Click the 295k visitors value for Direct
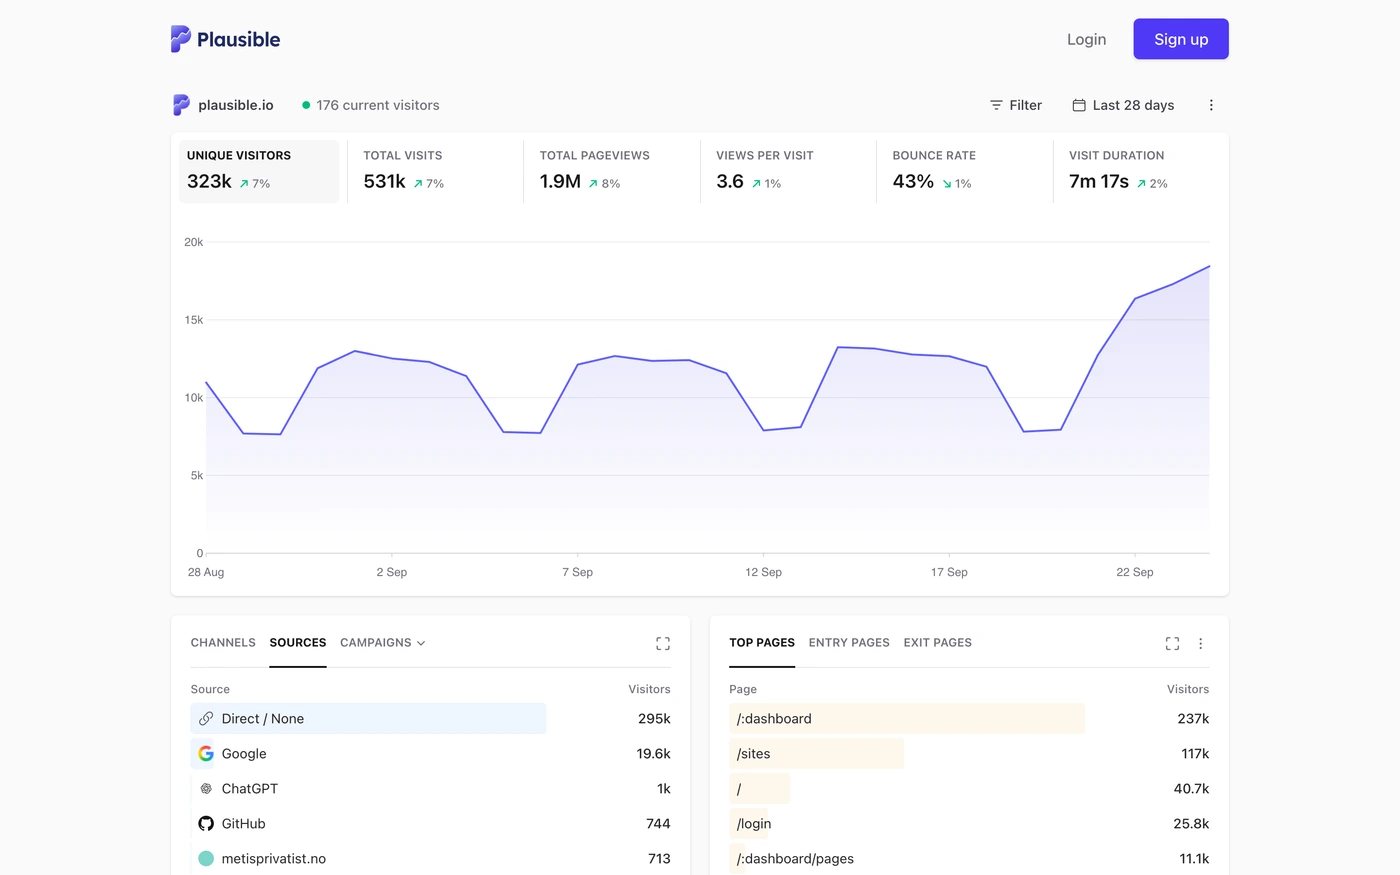This screenshot has width=1400, height=875. 654,718
